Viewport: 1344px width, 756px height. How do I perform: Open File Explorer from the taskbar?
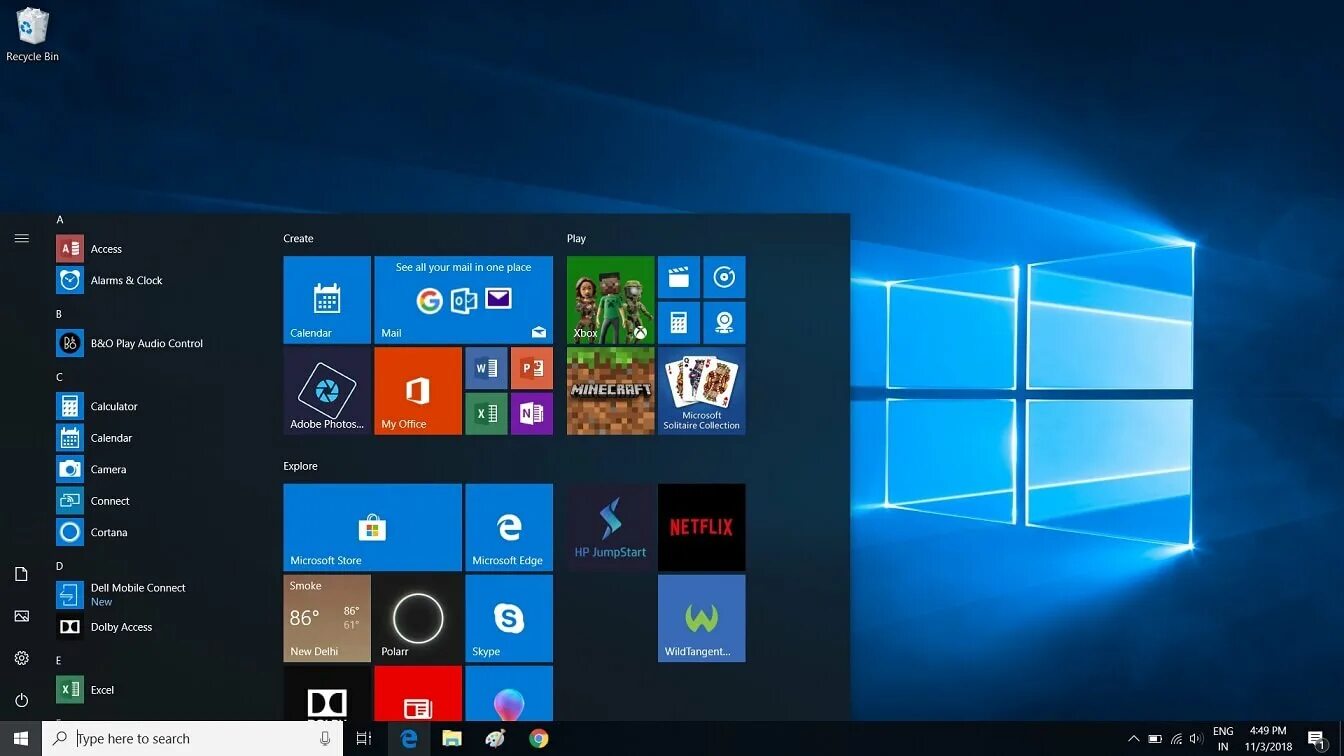(x=452, y=739)
